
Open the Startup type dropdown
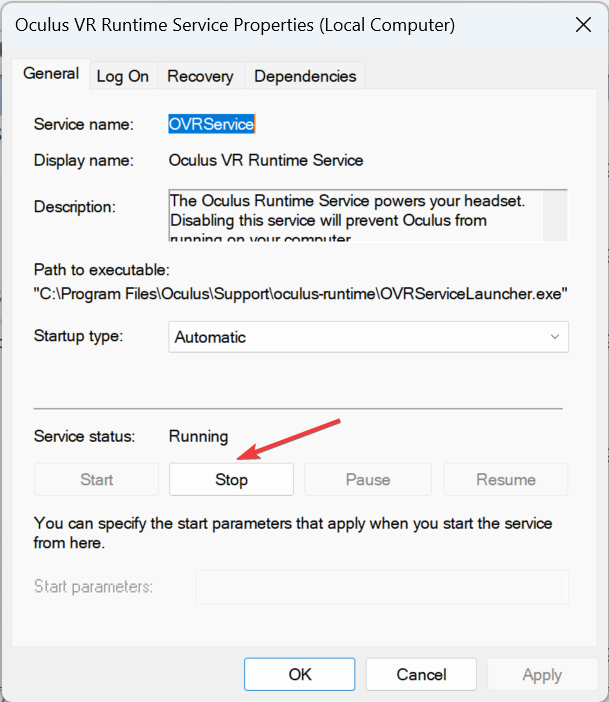[368, 337]
